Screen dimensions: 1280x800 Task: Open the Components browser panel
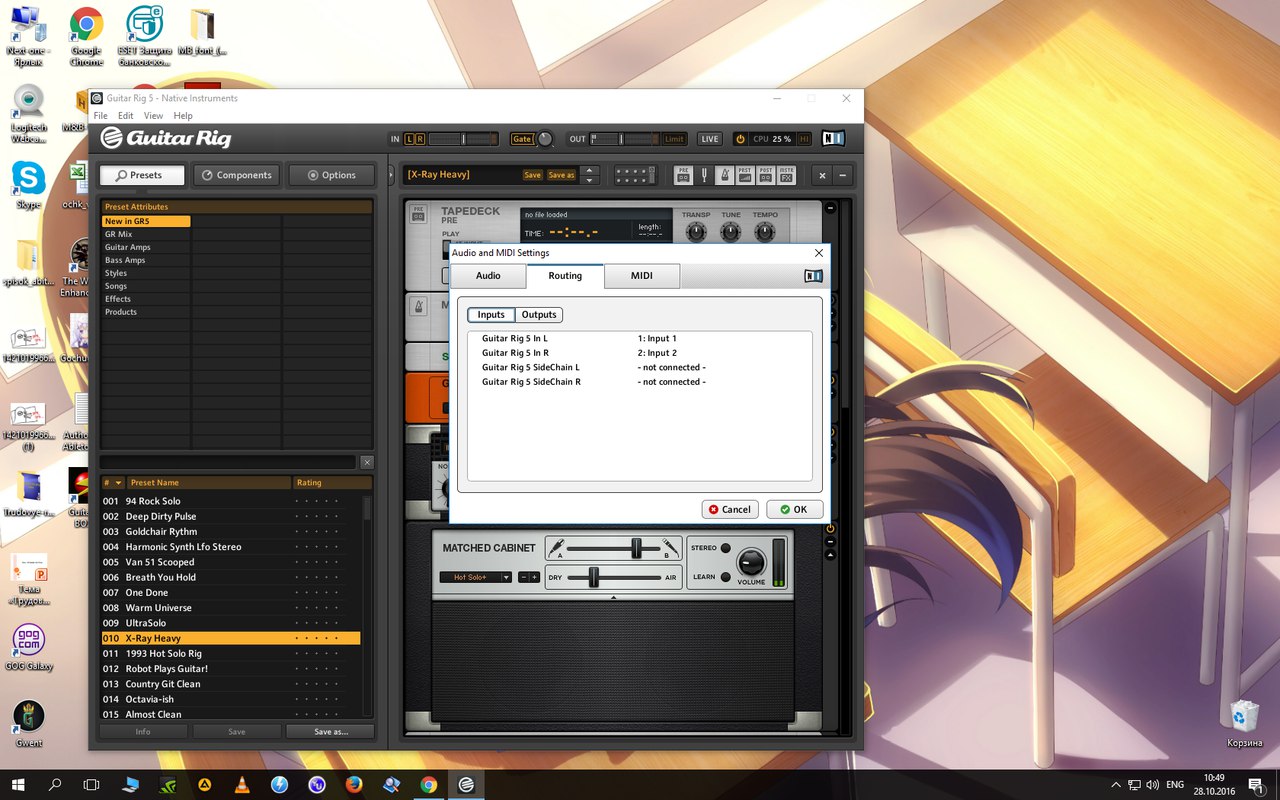[236, 175]
